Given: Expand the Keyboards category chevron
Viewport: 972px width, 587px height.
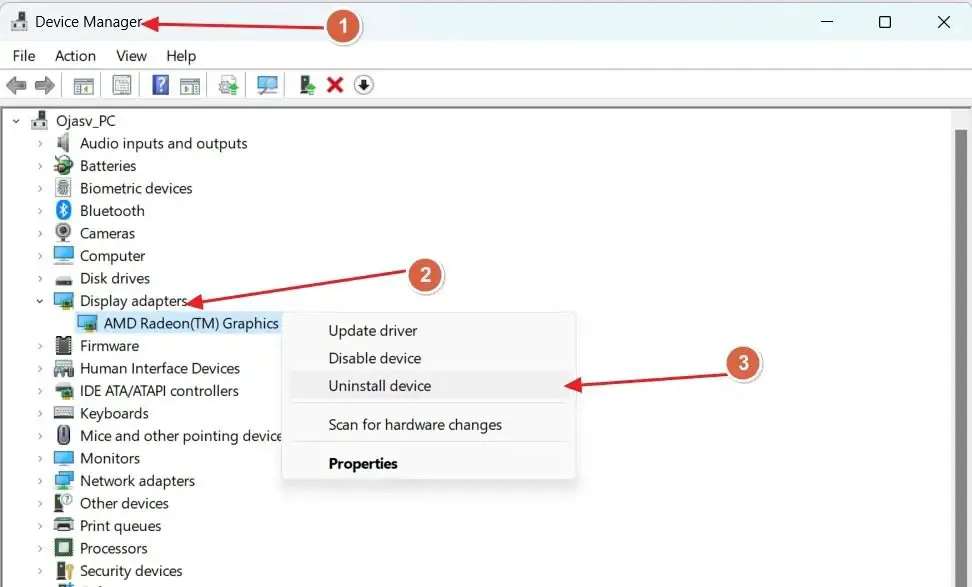Looking at the screenshot, I should coord(40,413).
